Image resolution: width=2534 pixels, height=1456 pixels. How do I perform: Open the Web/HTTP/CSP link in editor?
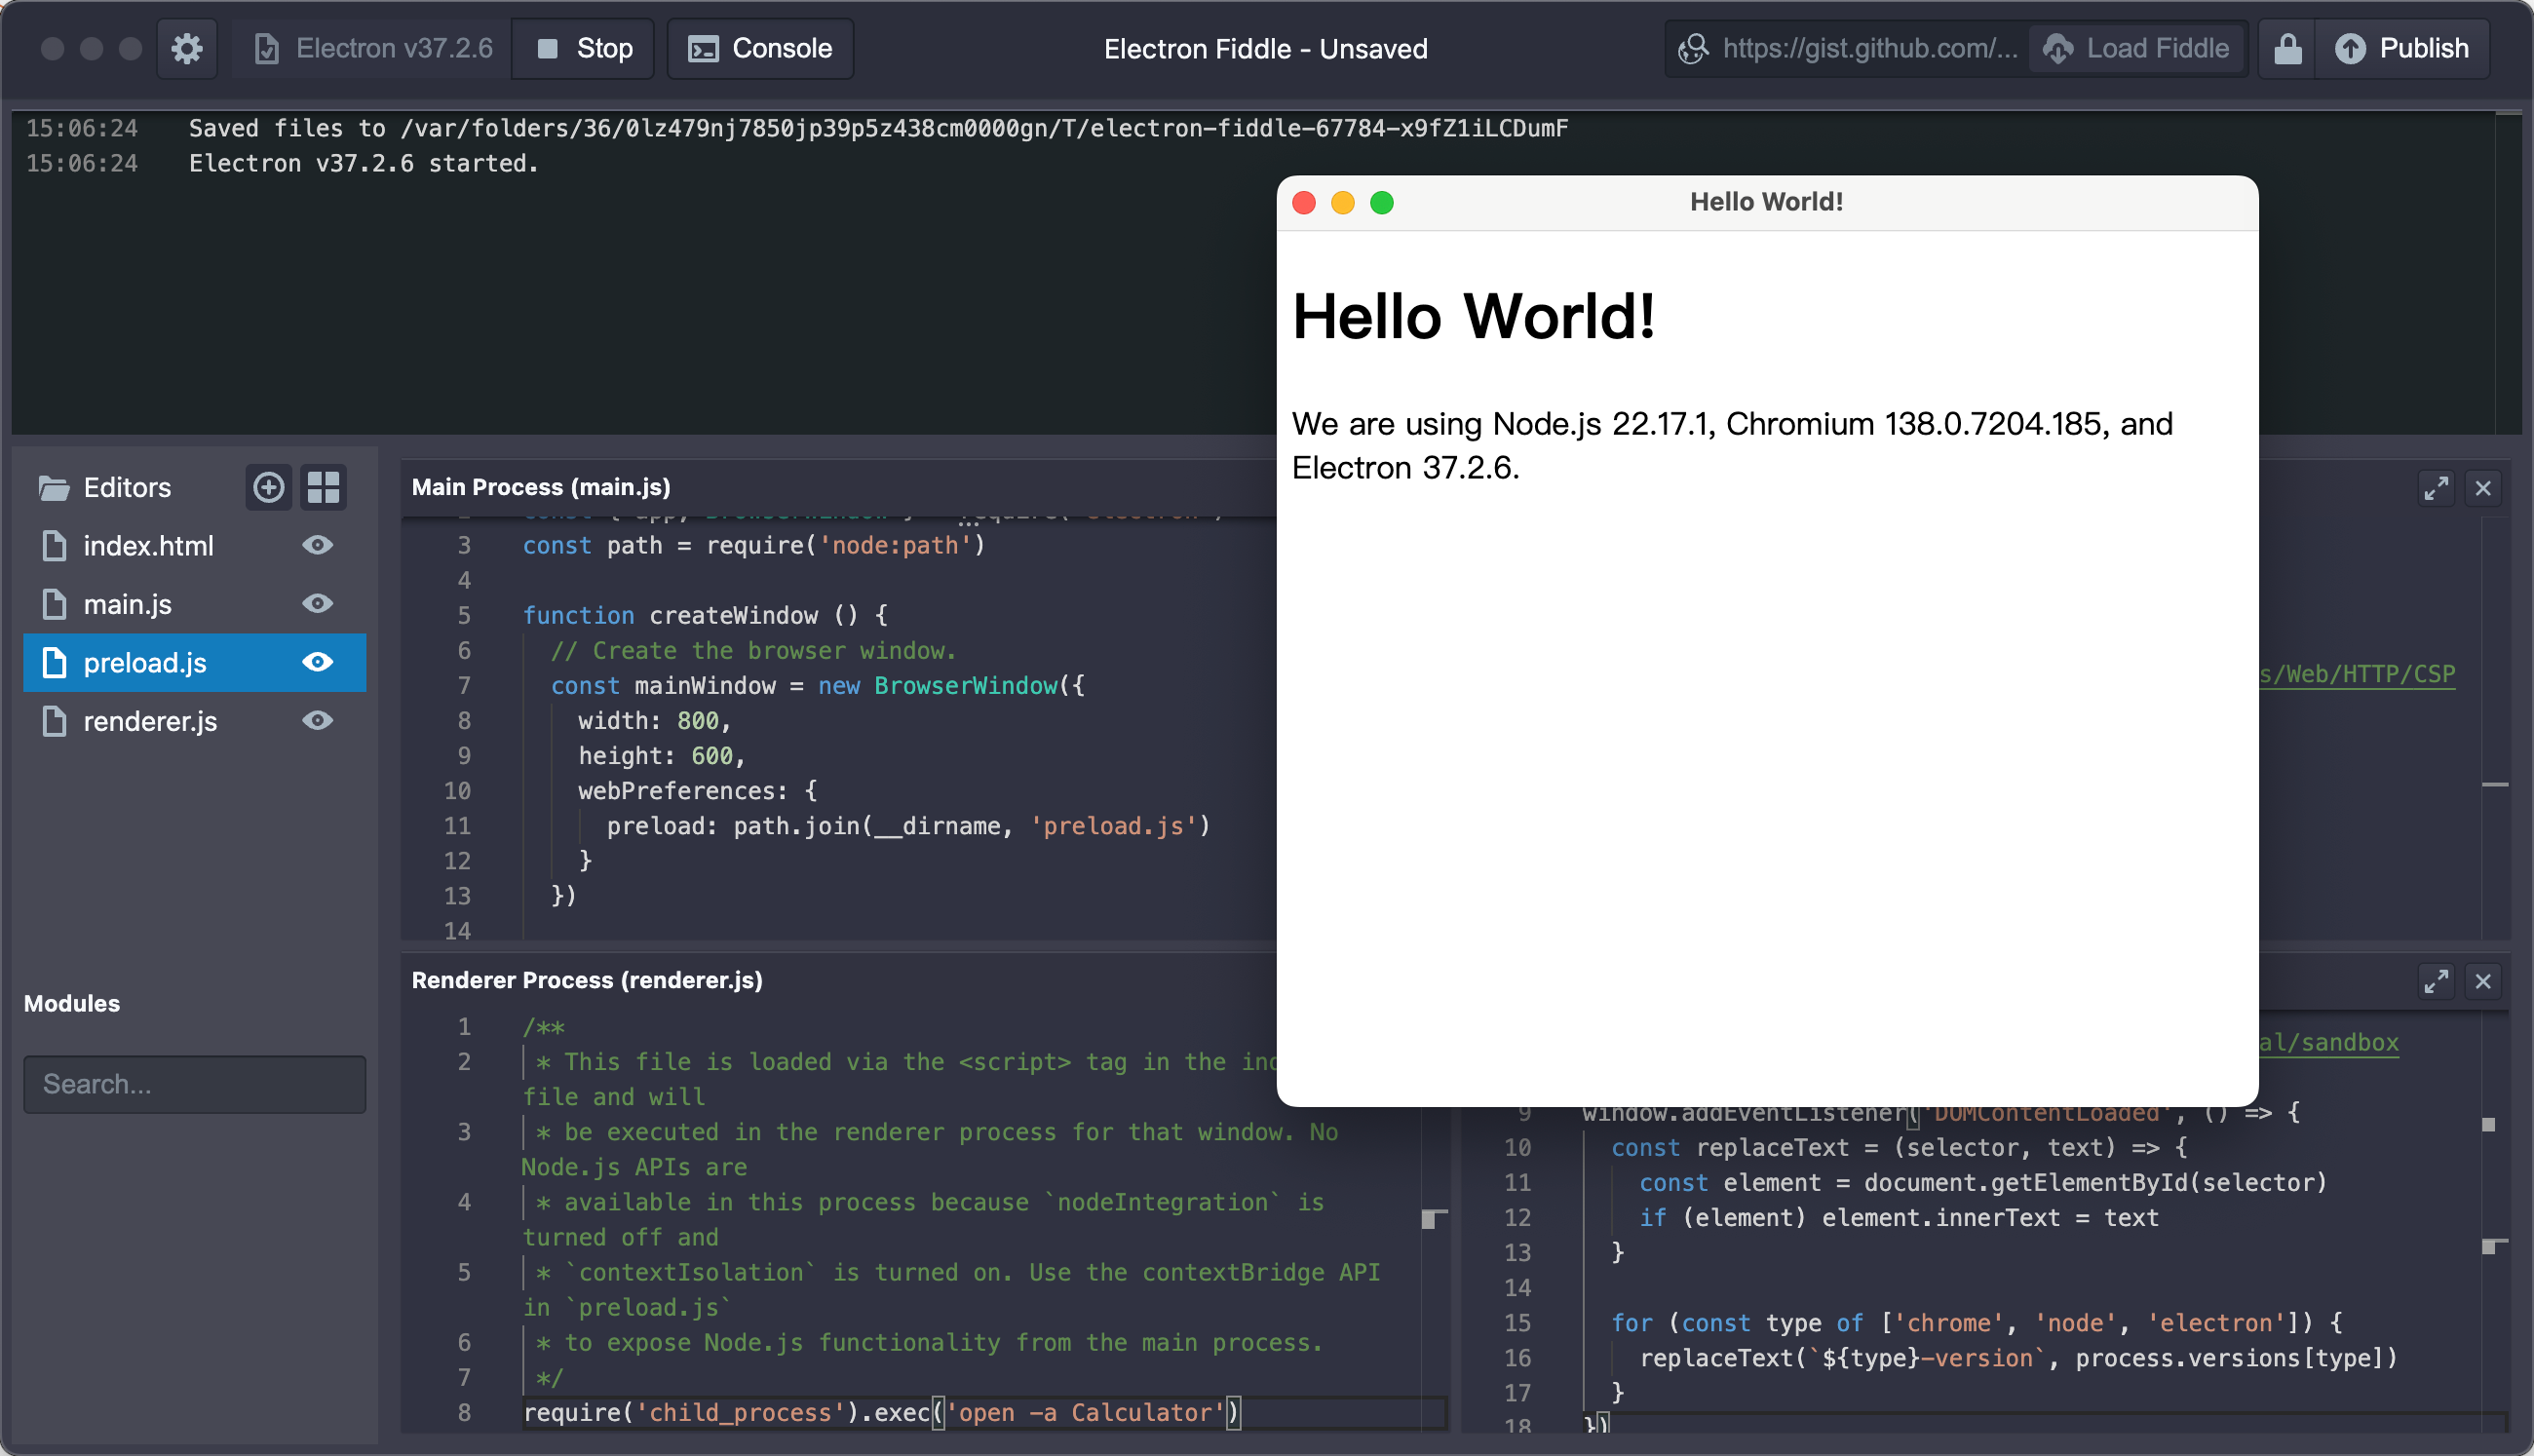(x=2357, y=674)
